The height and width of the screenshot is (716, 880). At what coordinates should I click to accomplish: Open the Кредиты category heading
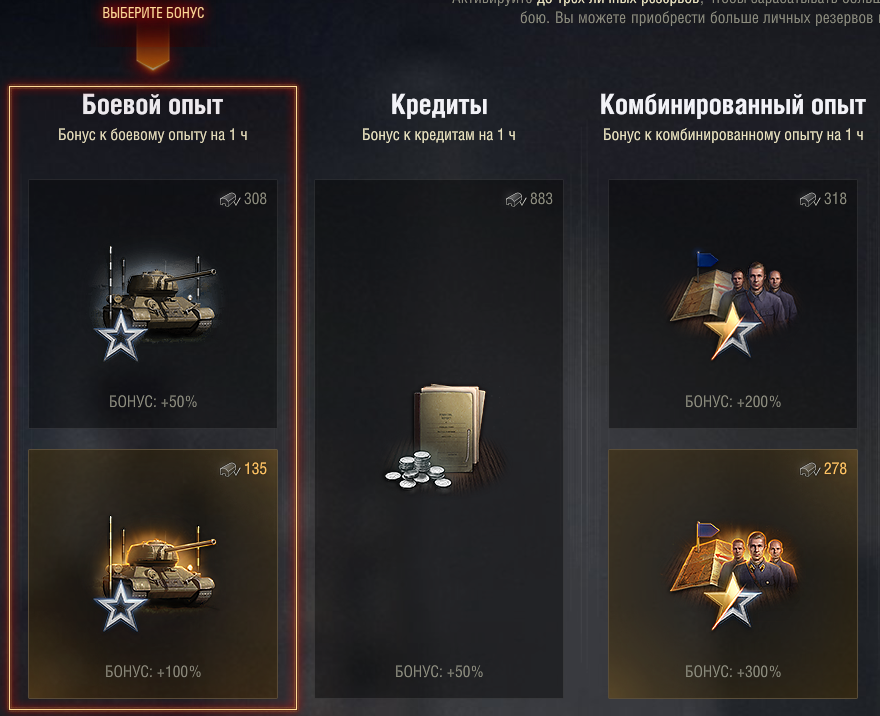(439, 105)
